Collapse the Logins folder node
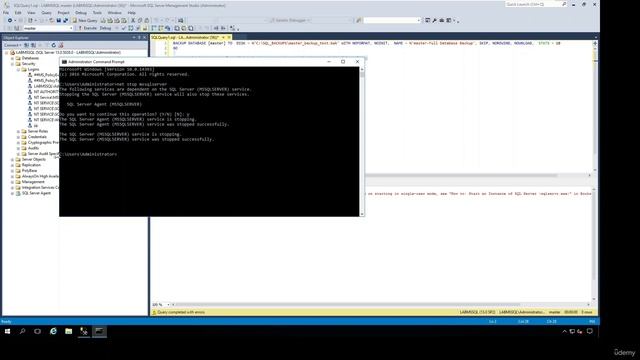The height and width of the screenshot is (360, 640). point(18,69)
